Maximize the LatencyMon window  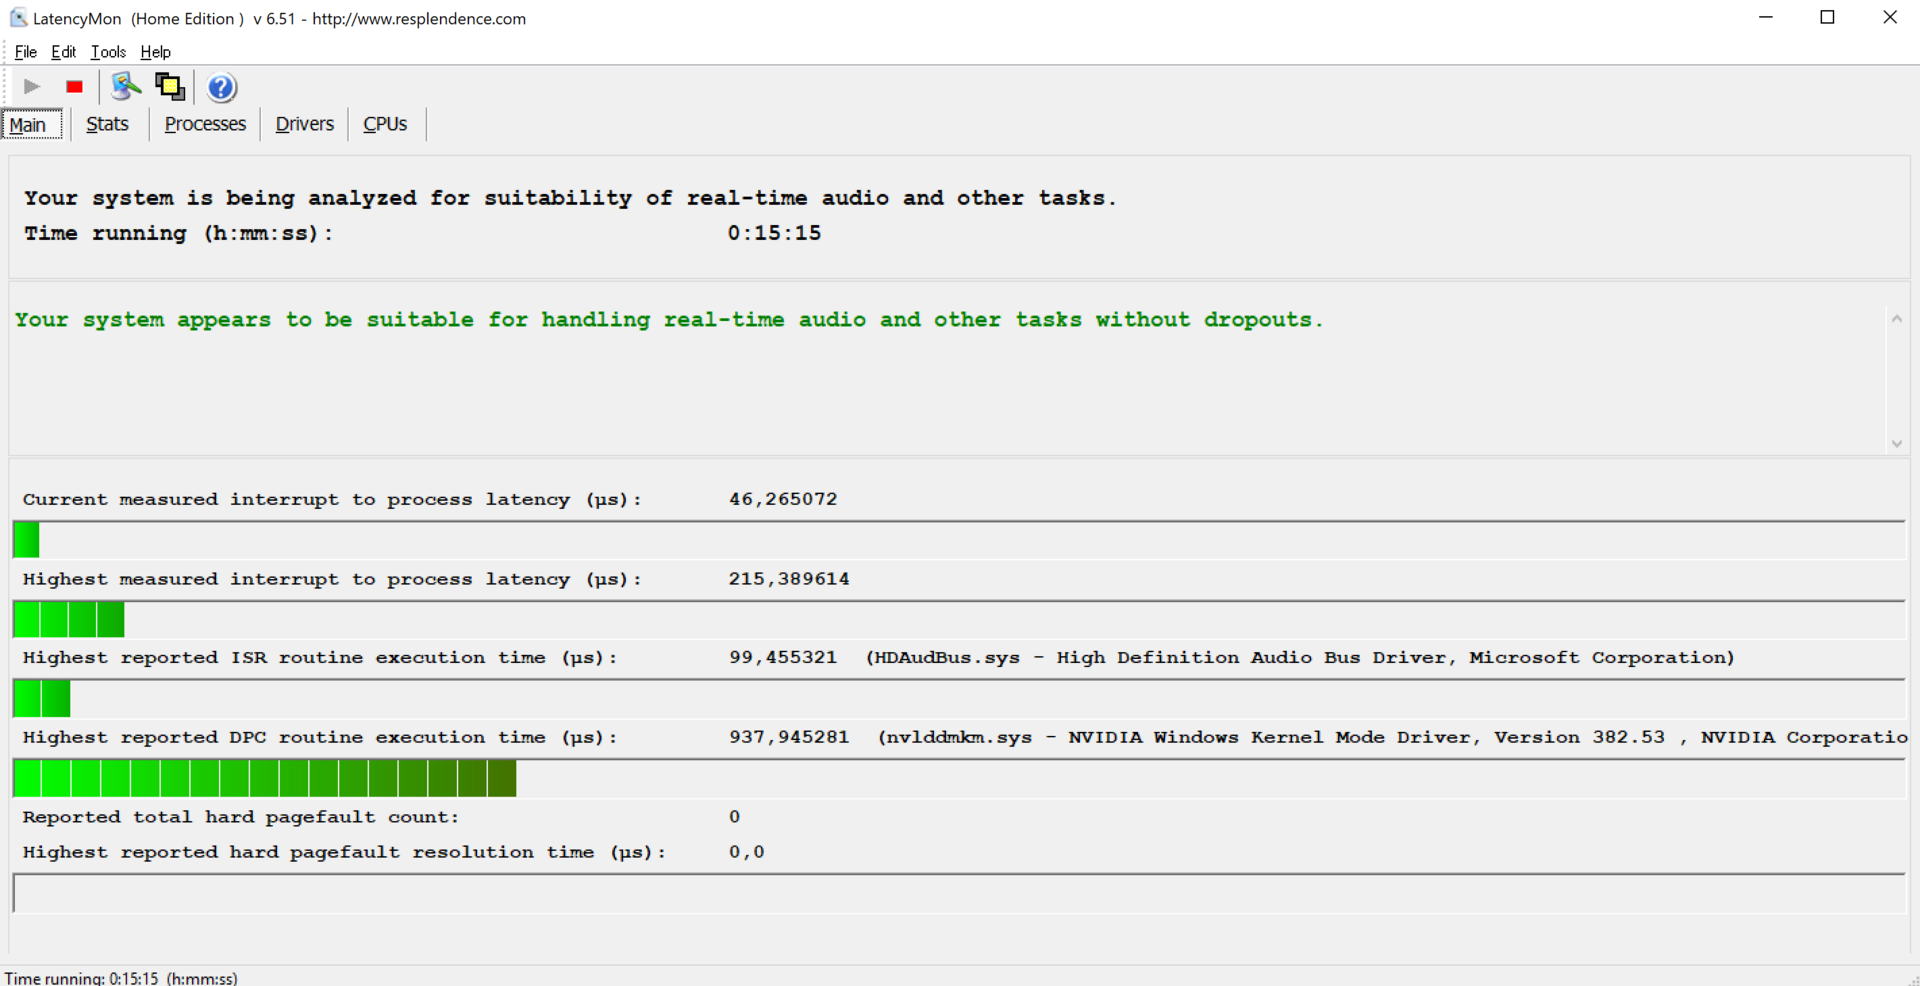[1827, 18]
